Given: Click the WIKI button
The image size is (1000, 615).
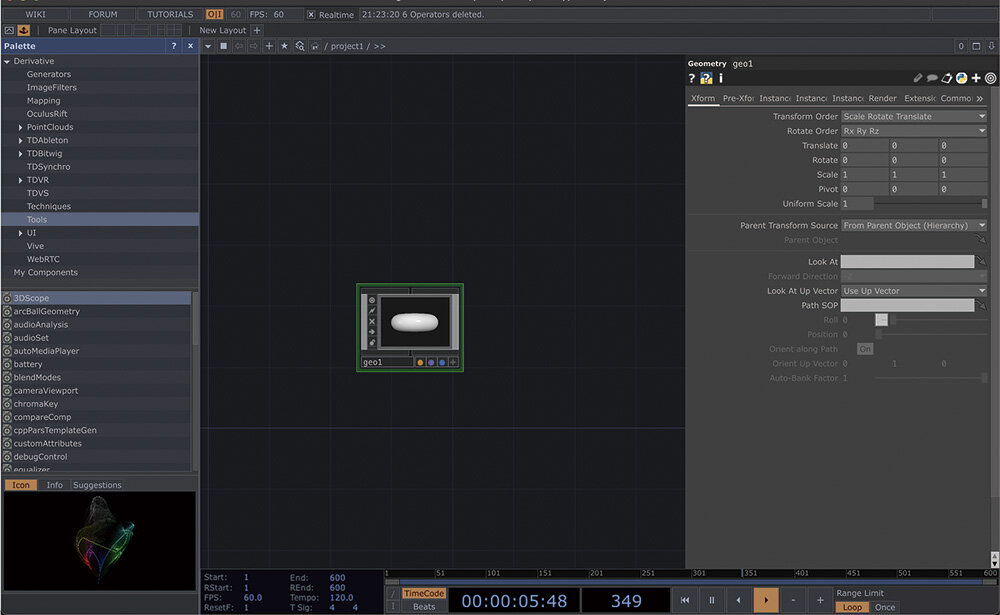Looking at the screenshot, I should click(35, 15).
